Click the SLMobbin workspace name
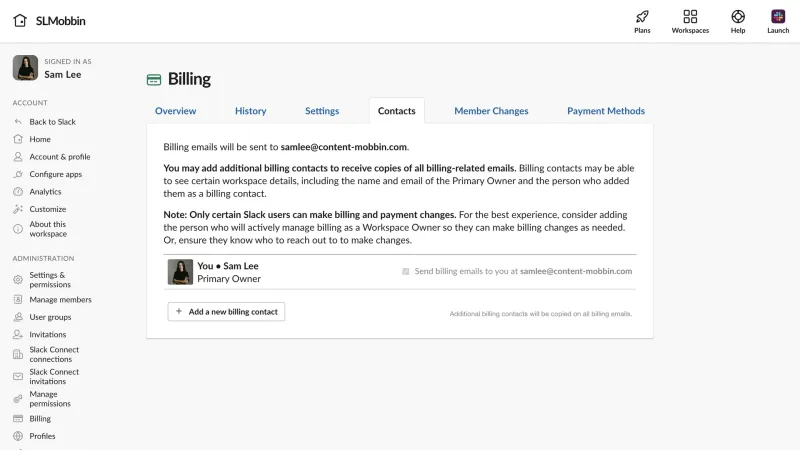The image size is (800, 450). (x=61, y=21)
